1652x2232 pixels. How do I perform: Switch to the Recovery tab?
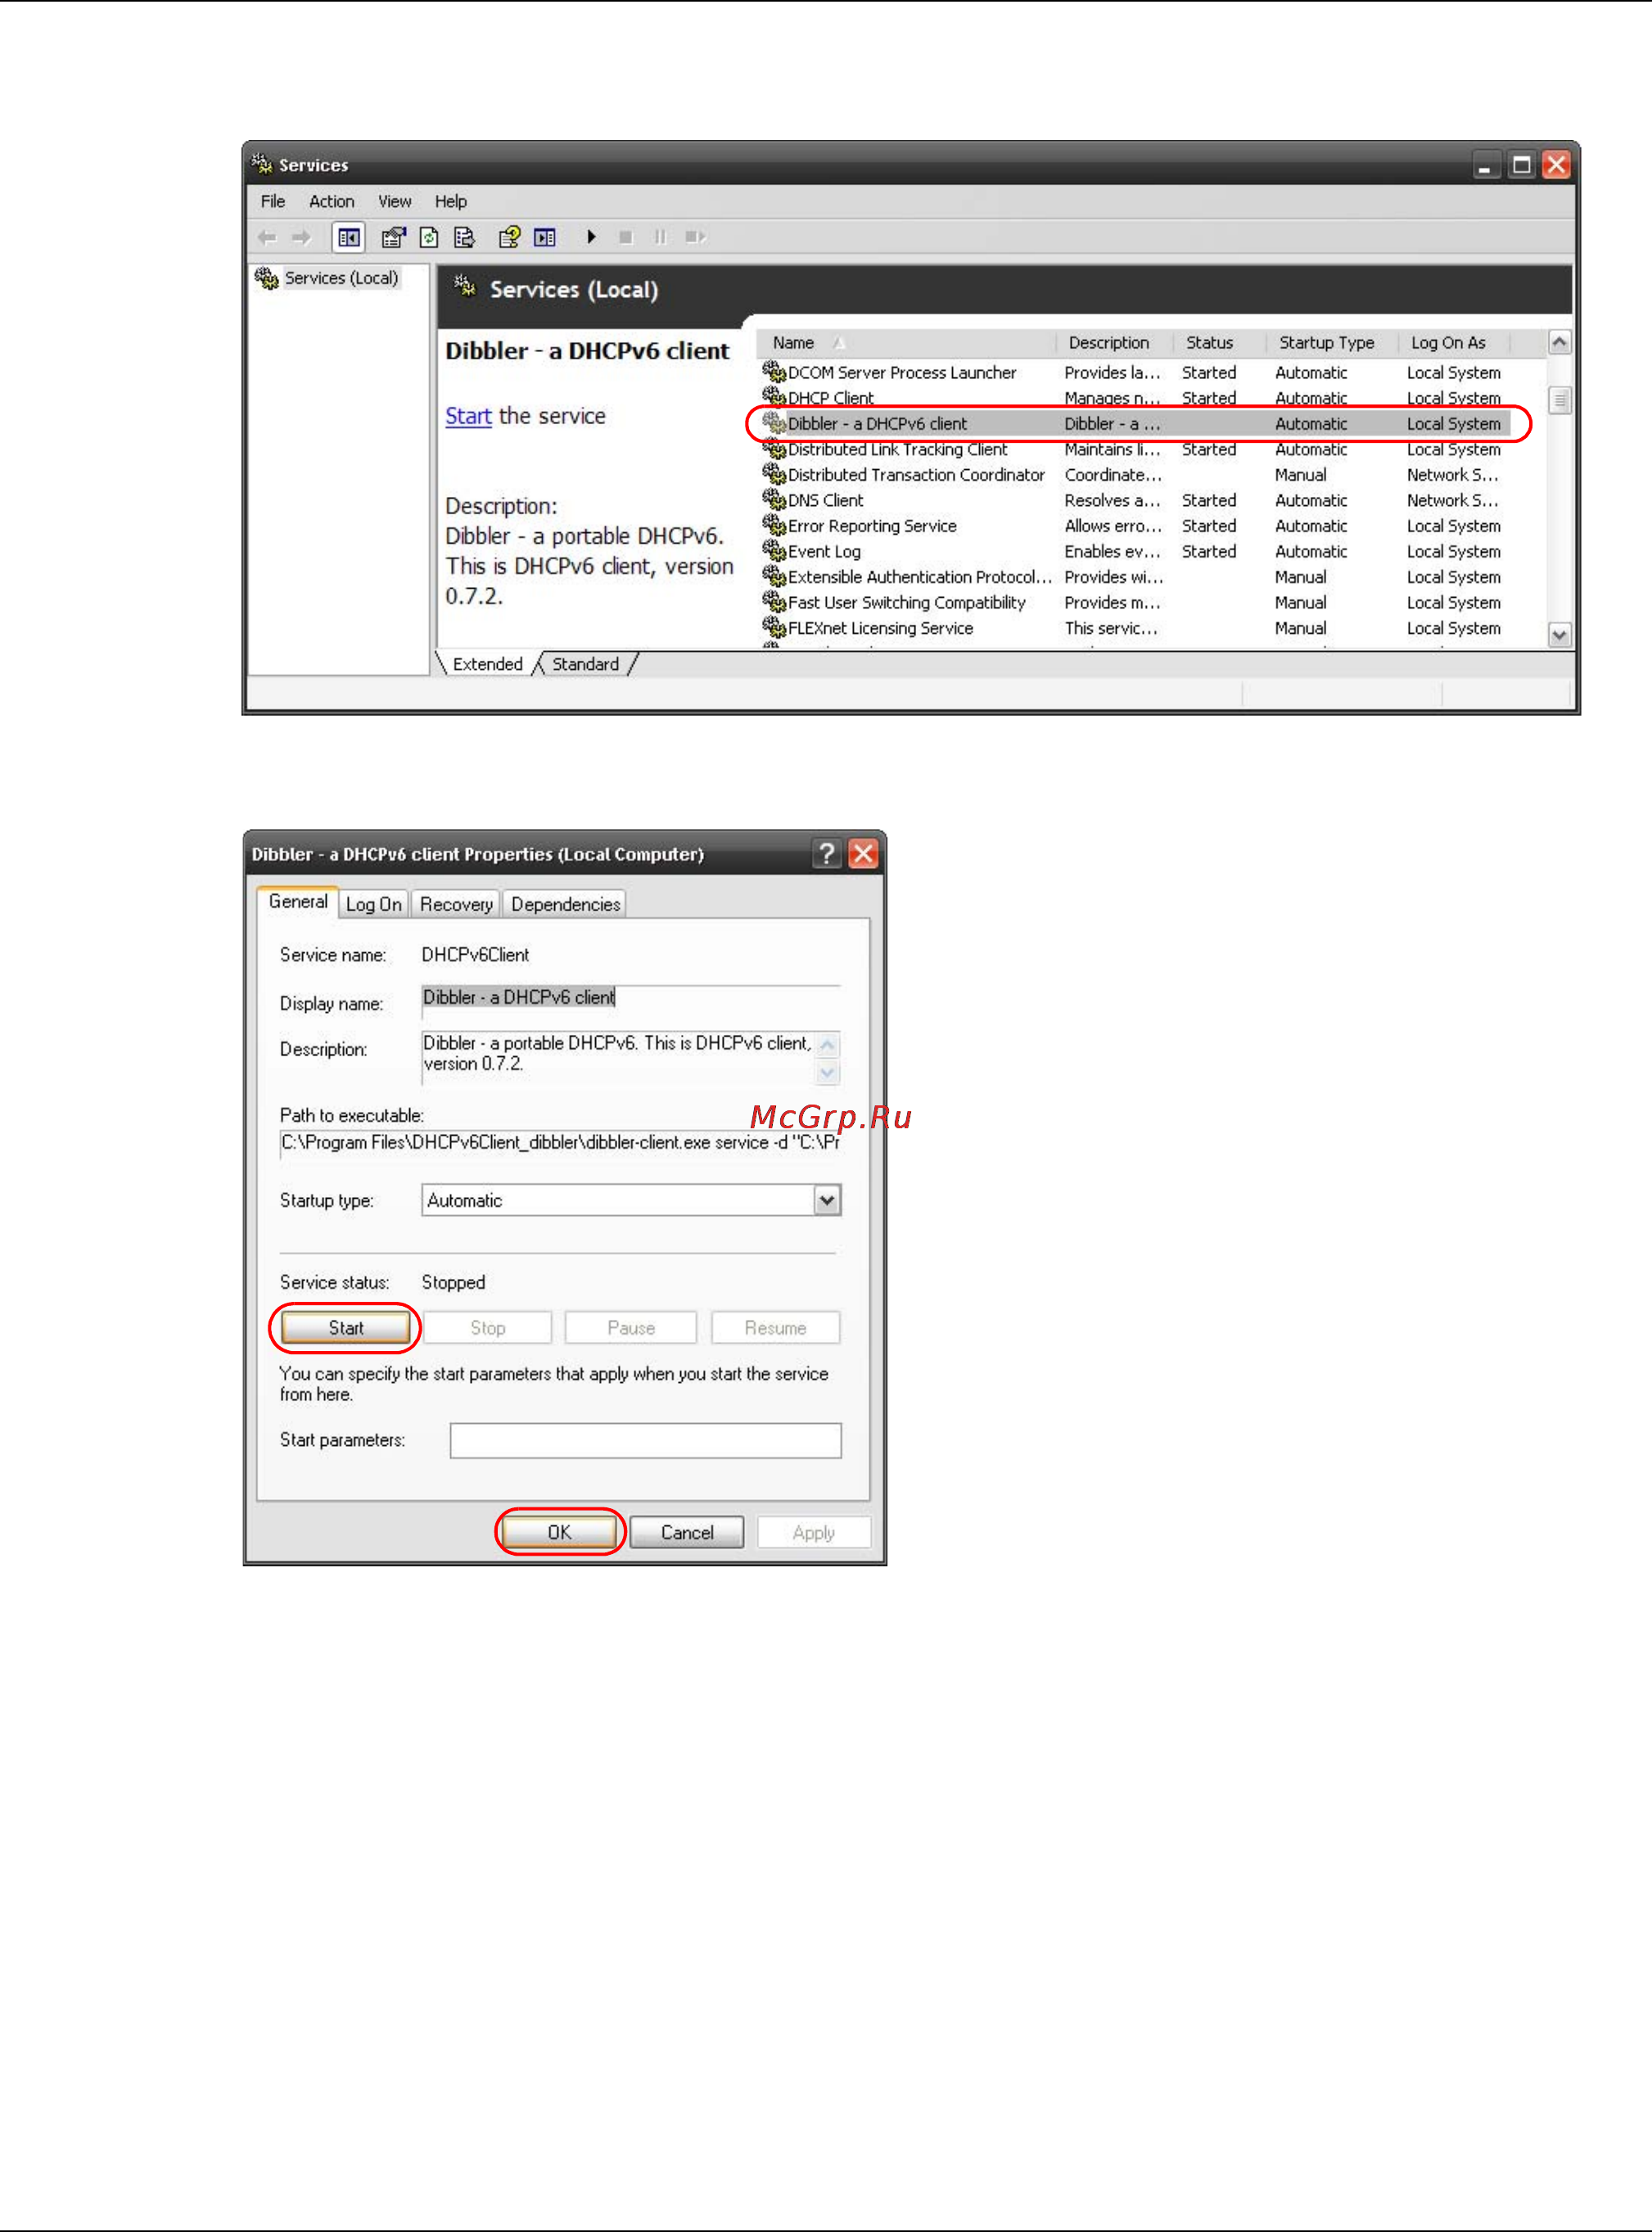click(x=456, y=904)
